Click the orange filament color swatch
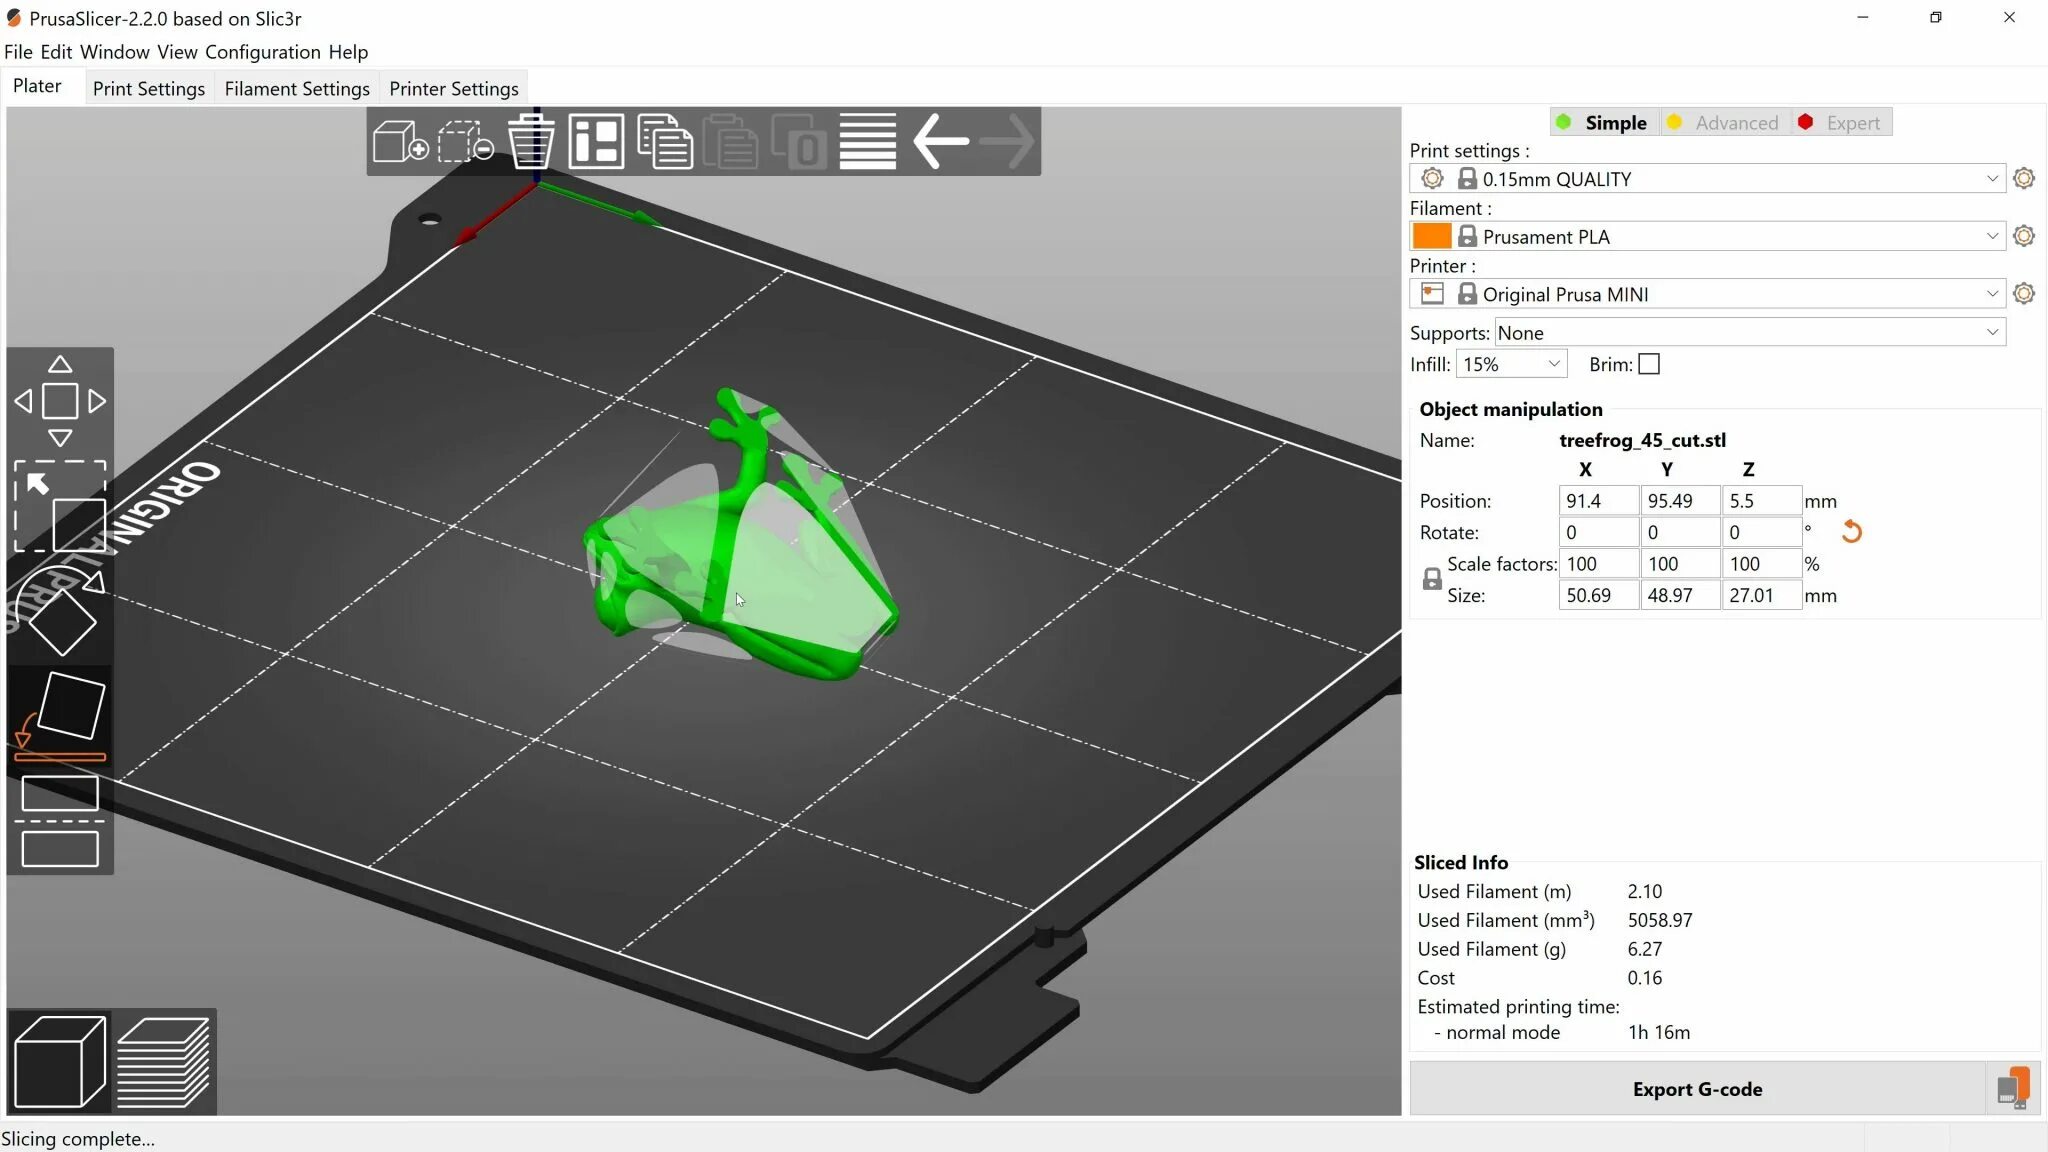 (x=1431, y=237)
